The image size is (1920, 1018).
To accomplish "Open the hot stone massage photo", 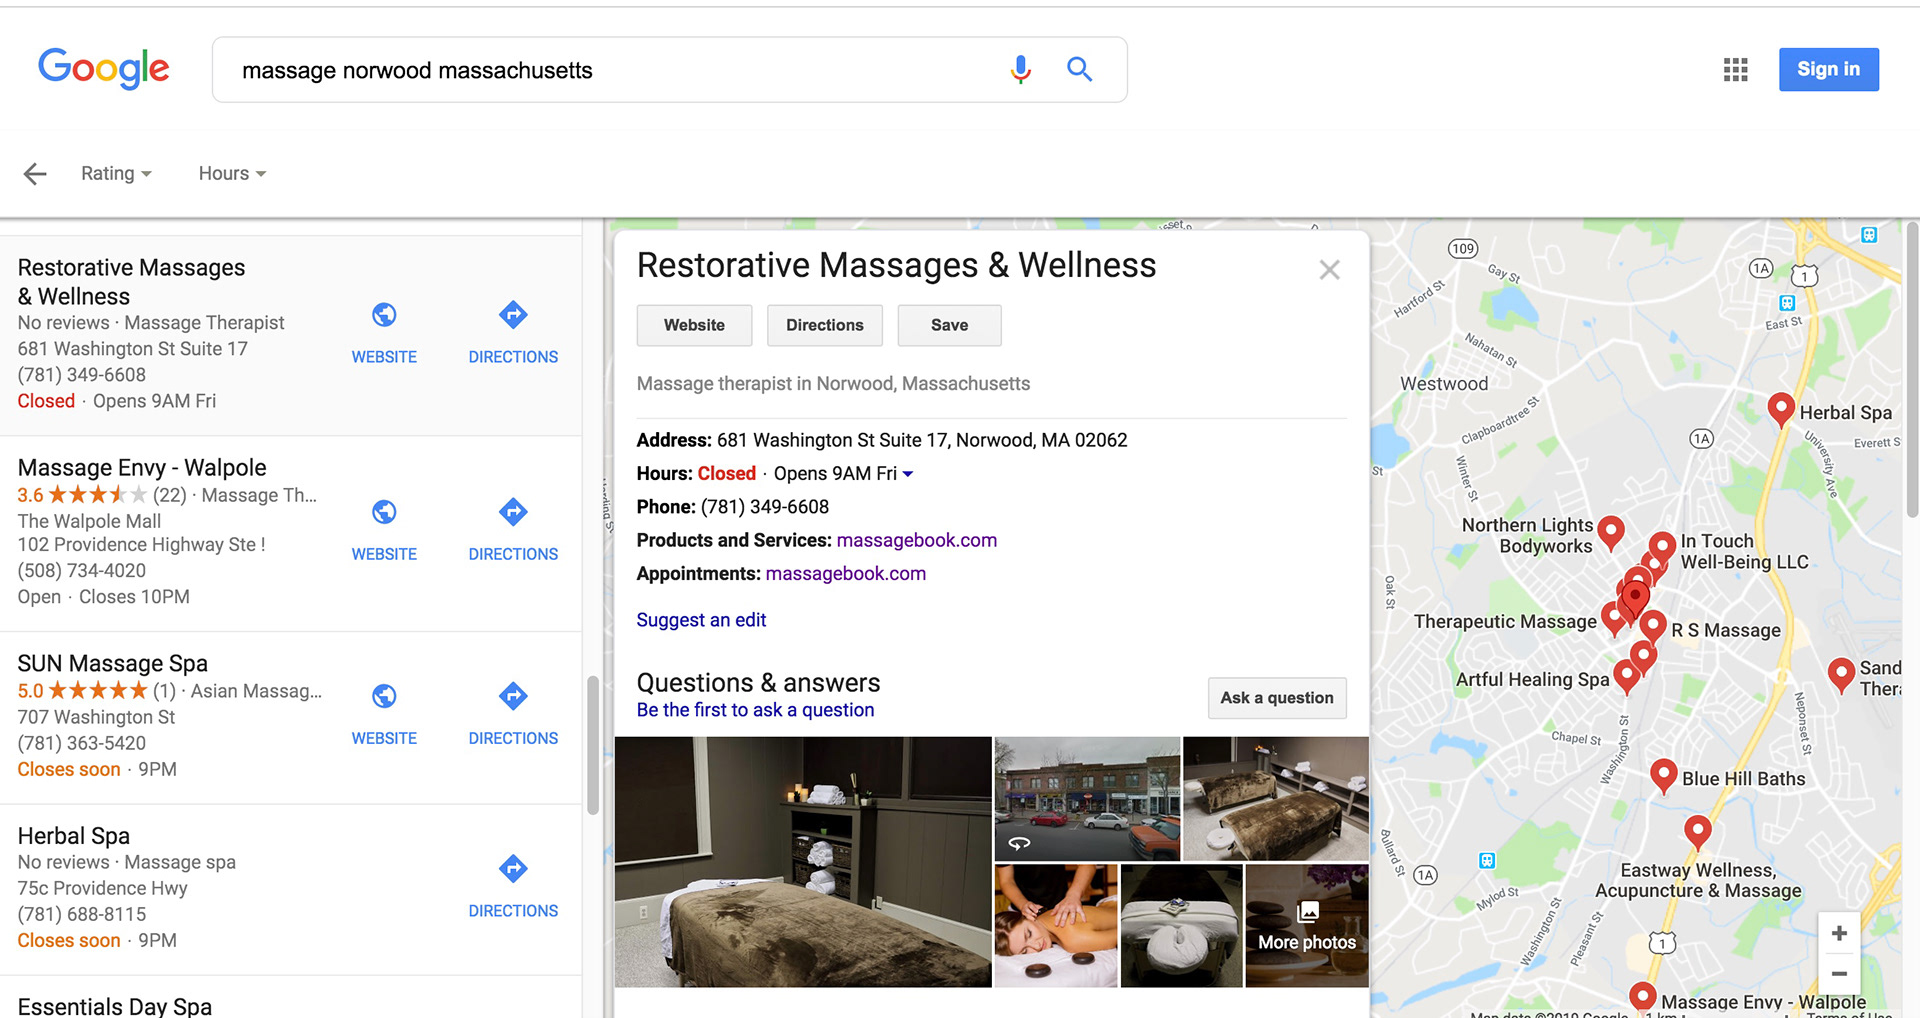I will point(1056,926).
